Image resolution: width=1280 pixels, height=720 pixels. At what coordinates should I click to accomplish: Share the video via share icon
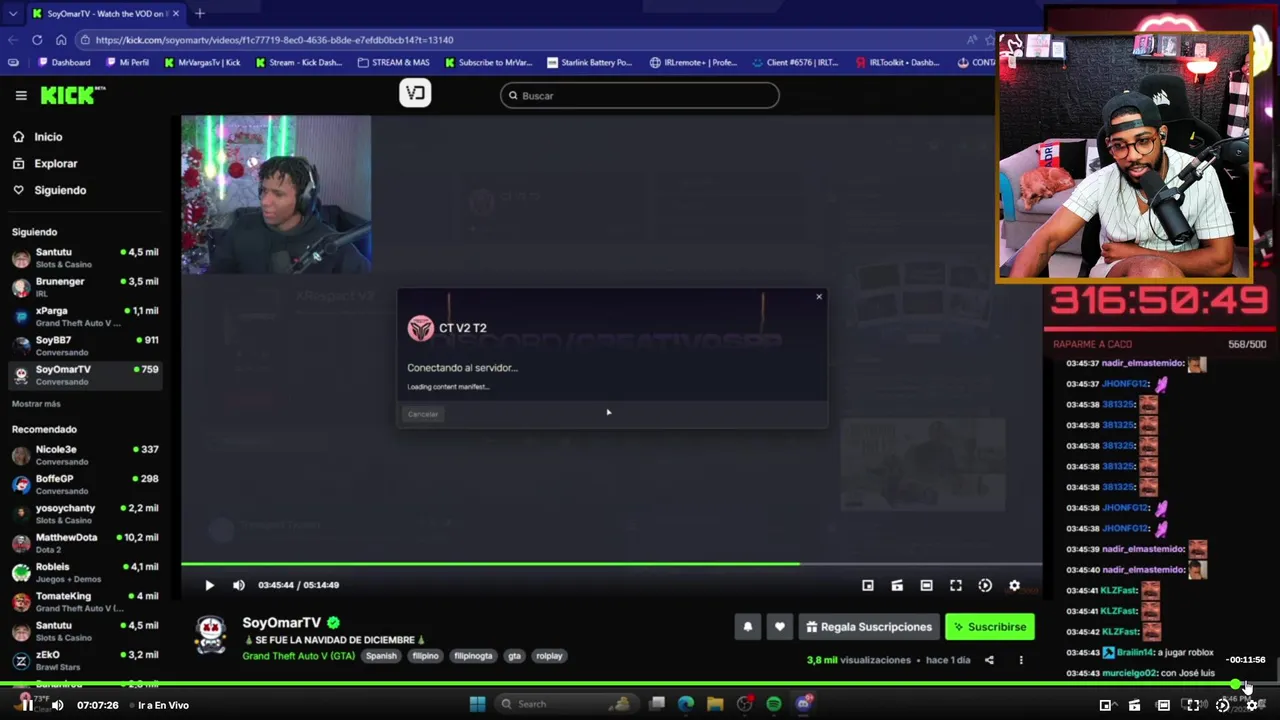(989, 660)
